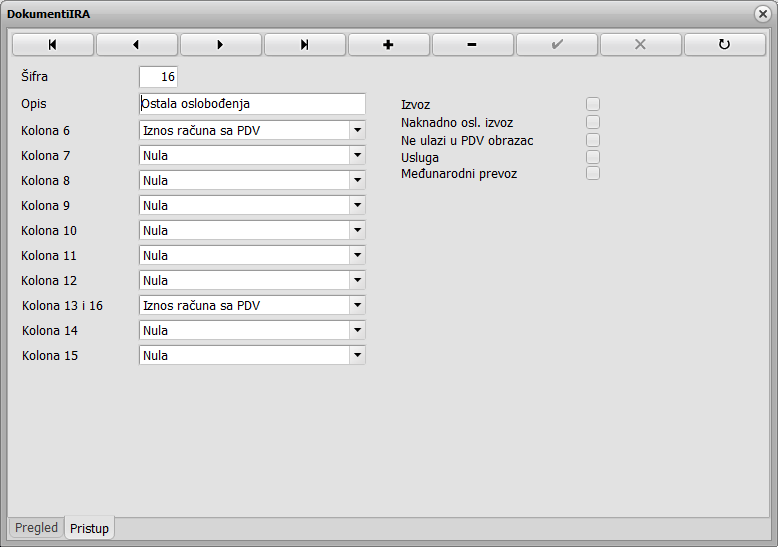
Task: Focus the Opis text field
Action: coord(252,104)
